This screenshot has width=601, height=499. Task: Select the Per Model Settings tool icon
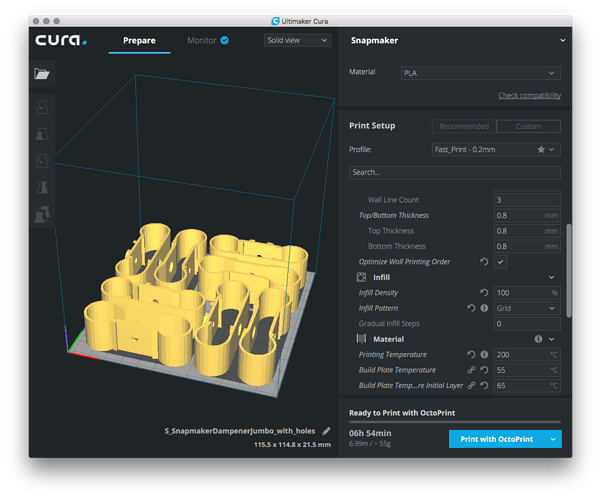42,214
